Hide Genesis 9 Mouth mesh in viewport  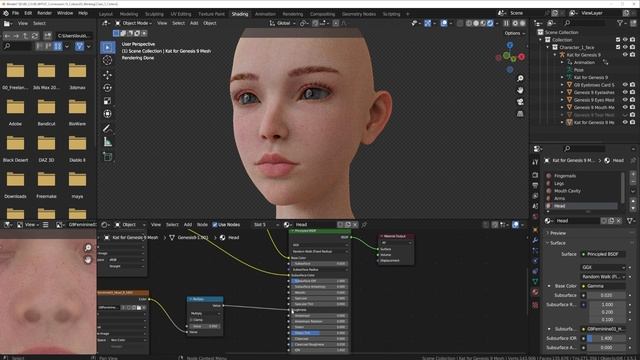coord(625,107)
